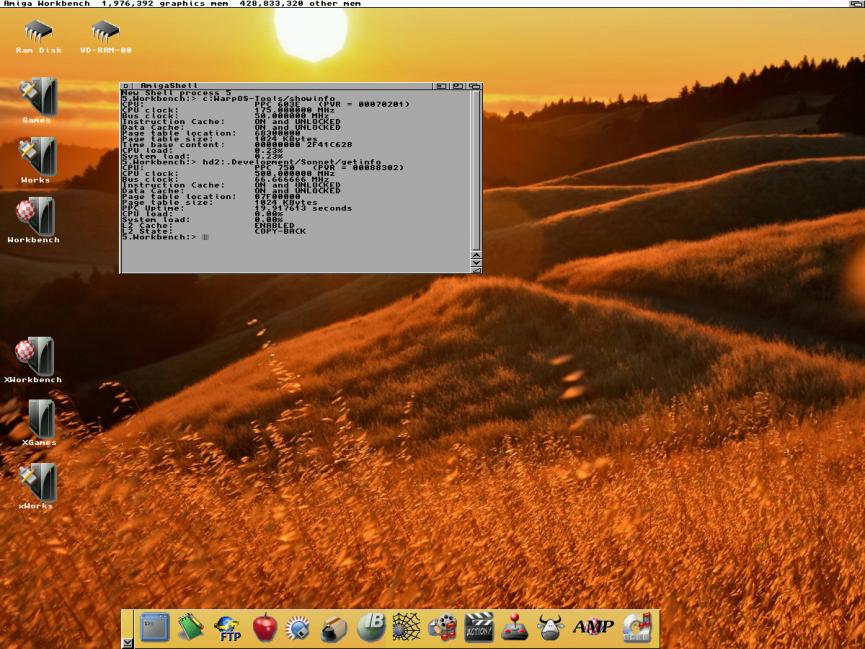Image resolution: width=865 pixels, height=649 pixels.
Task: Click the AmigaShell window title bar
Action: point(300,87)
